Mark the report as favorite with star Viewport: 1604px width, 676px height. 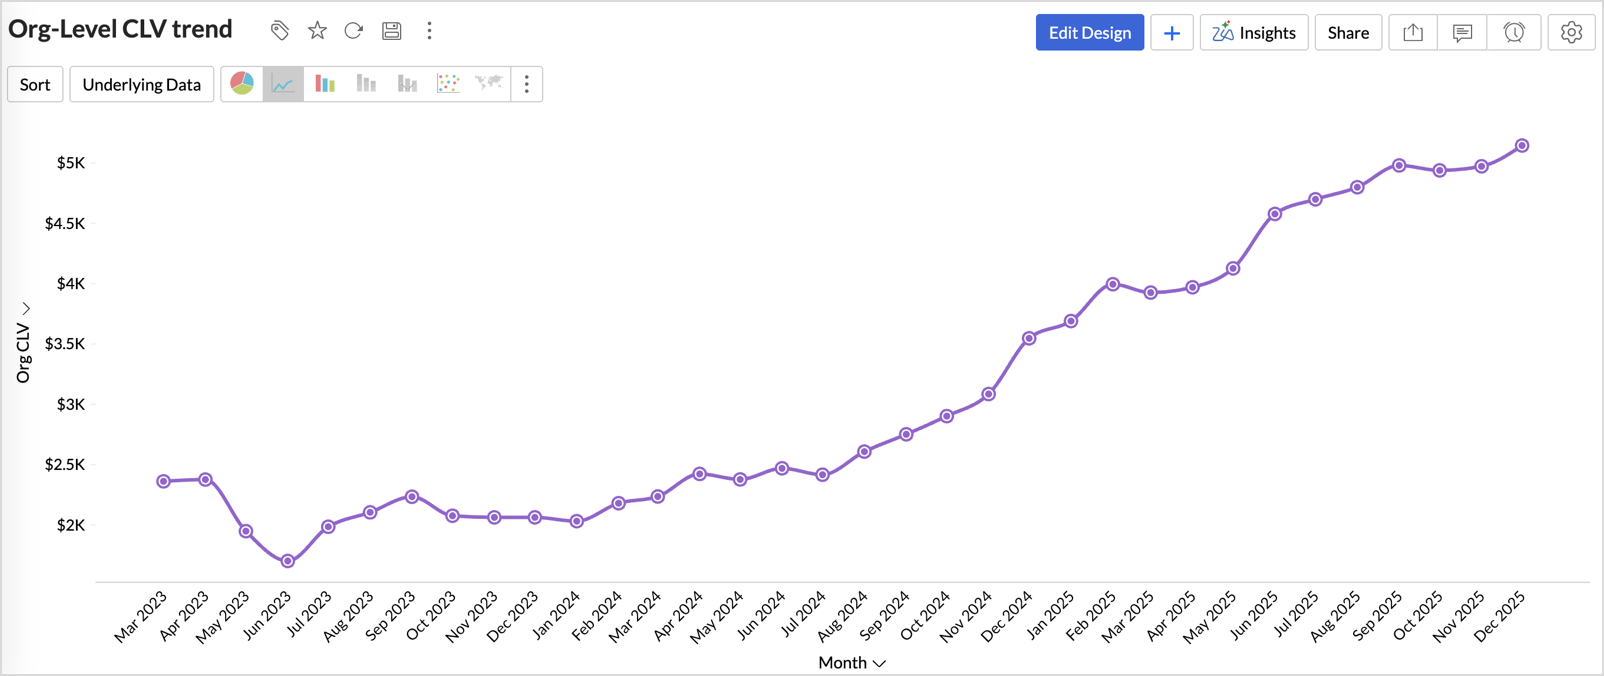[x=317, y=31]
